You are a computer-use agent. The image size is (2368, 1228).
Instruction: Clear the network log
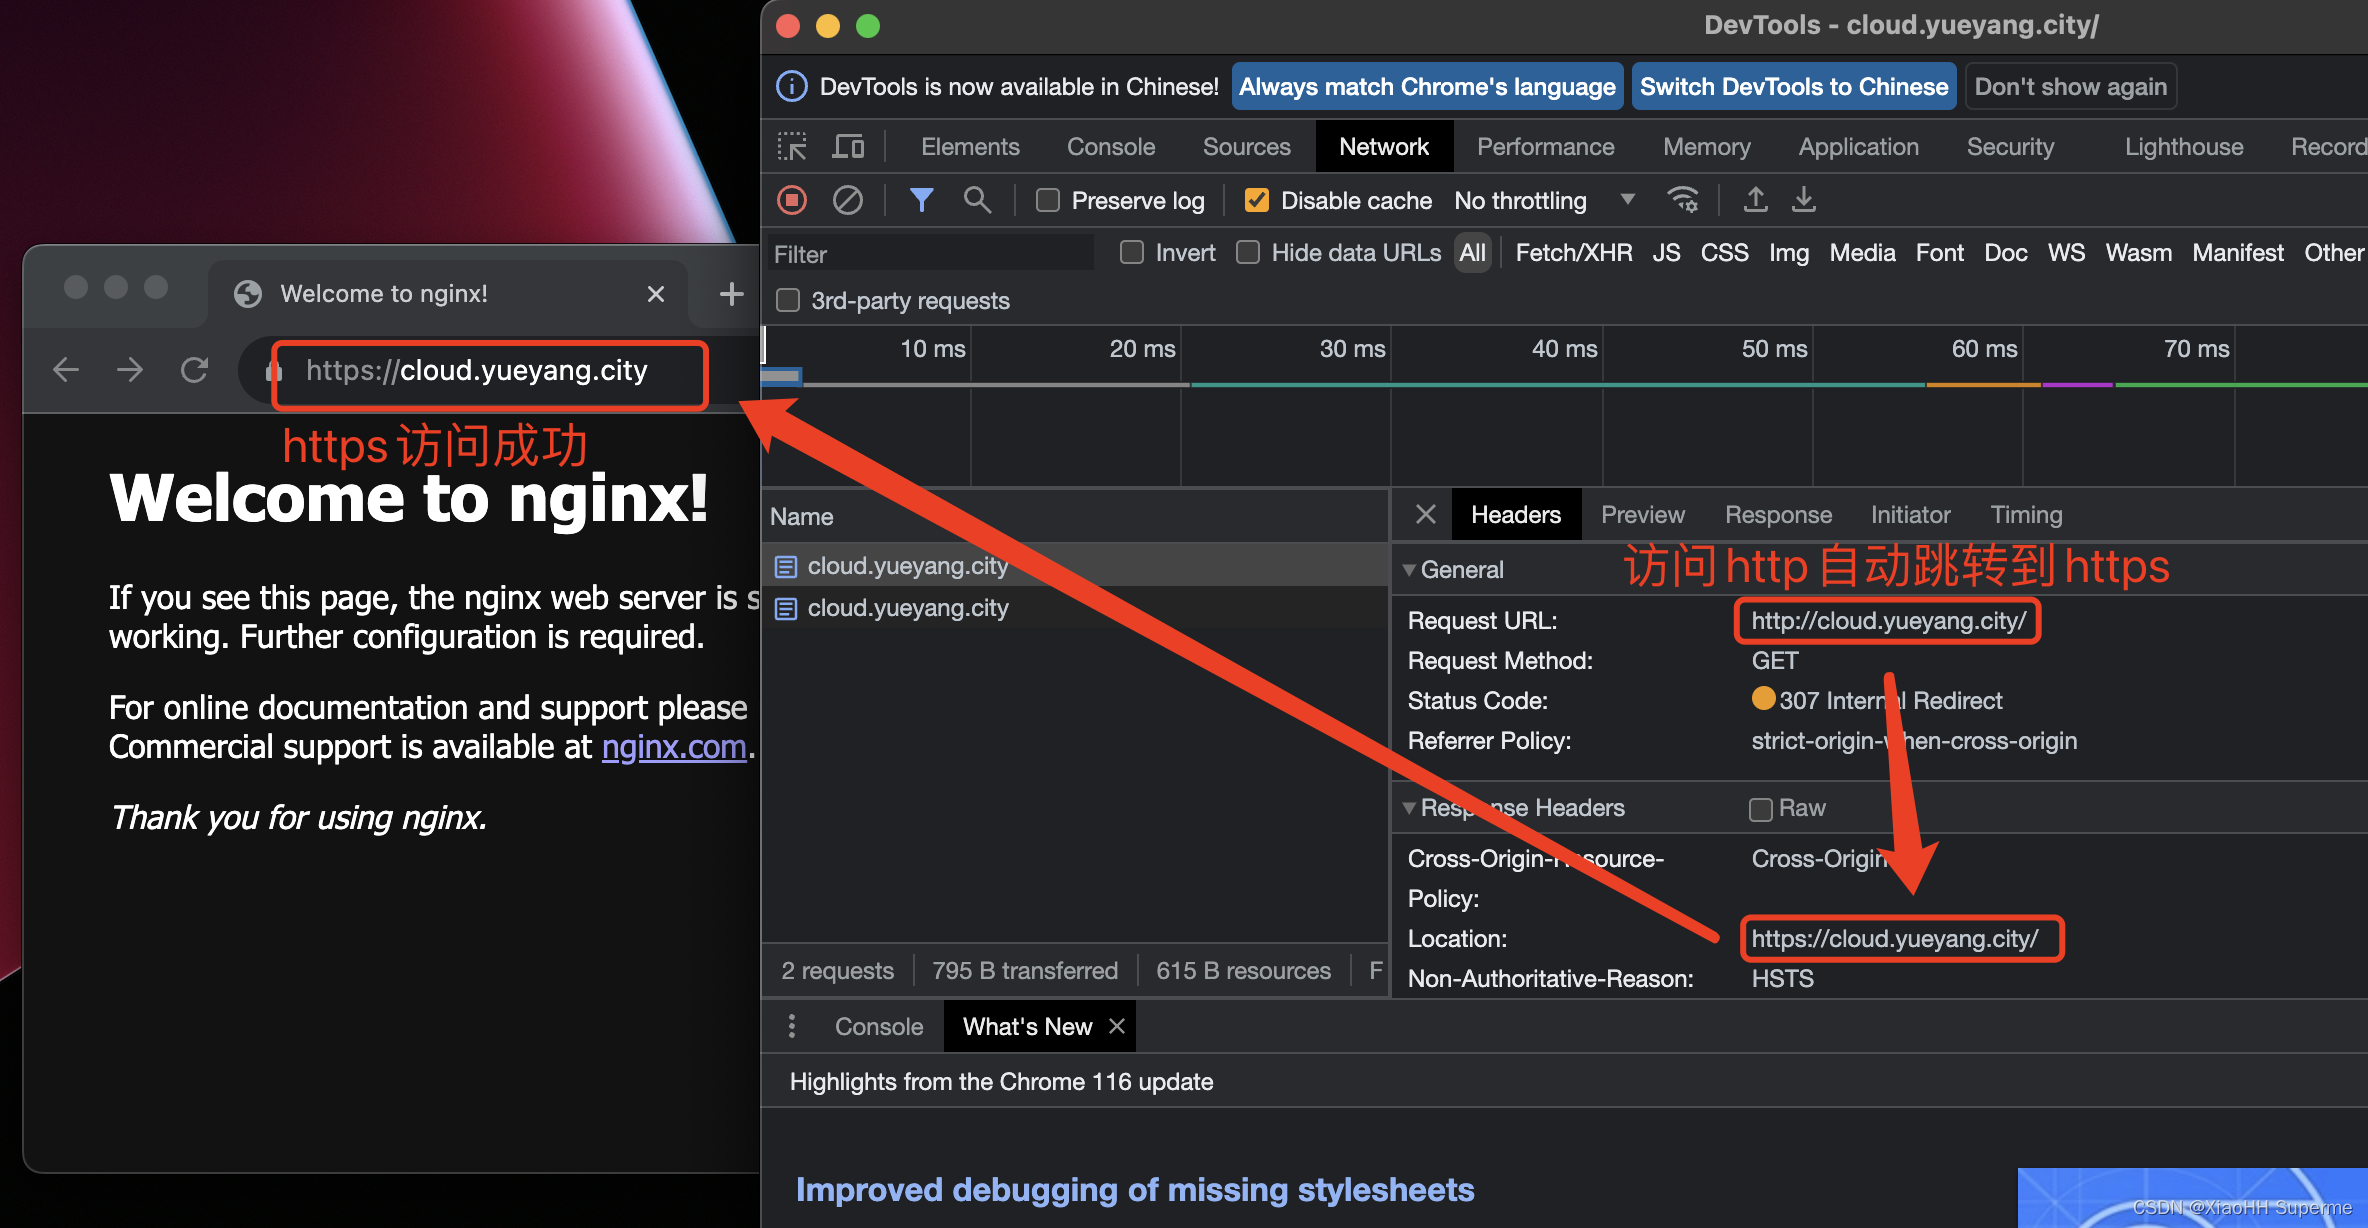[x=848, y=201]
